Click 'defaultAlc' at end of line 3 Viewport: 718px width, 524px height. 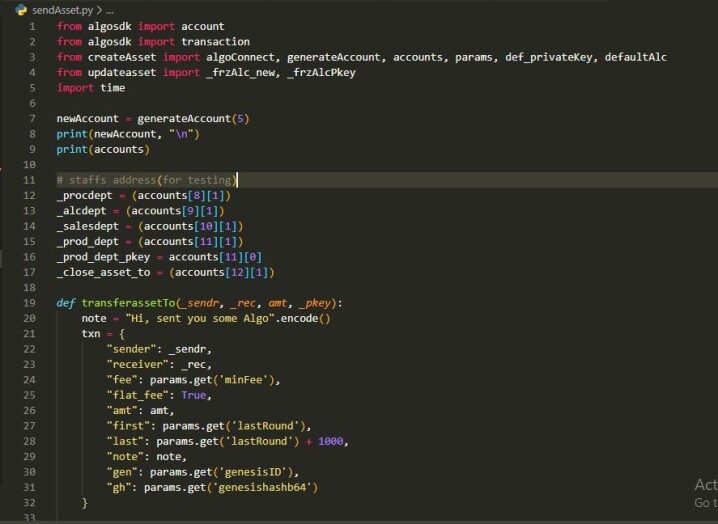coord(636,57)
